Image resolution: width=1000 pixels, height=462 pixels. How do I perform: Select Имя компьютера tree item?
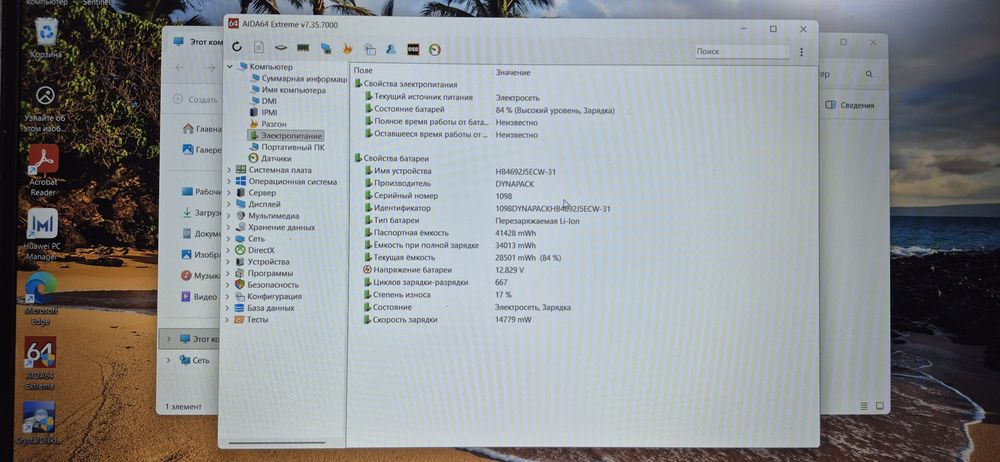[x=287, y=90]
